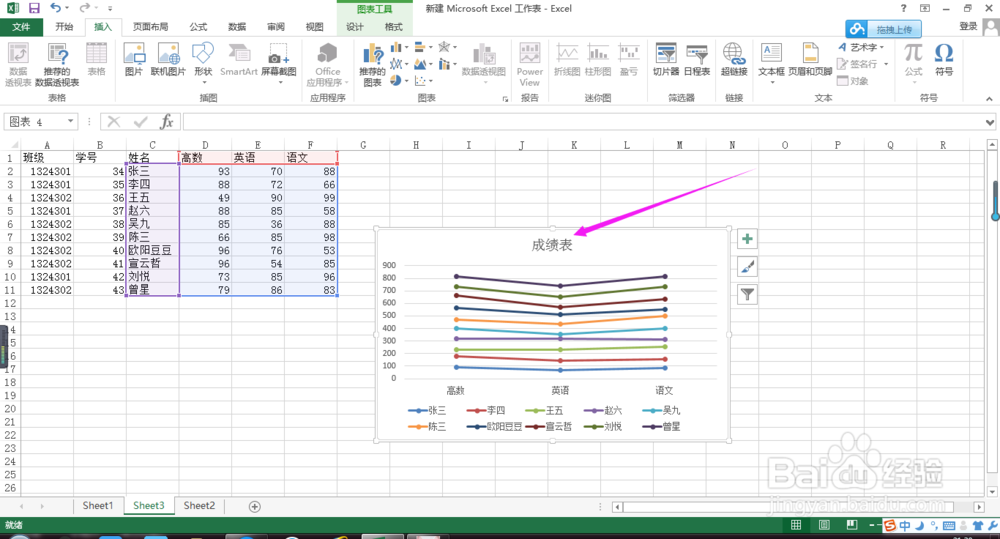Add a new sheet with plus button
Image resolution: width=1000 pixels, height=539 pixels.
point(254,506)
